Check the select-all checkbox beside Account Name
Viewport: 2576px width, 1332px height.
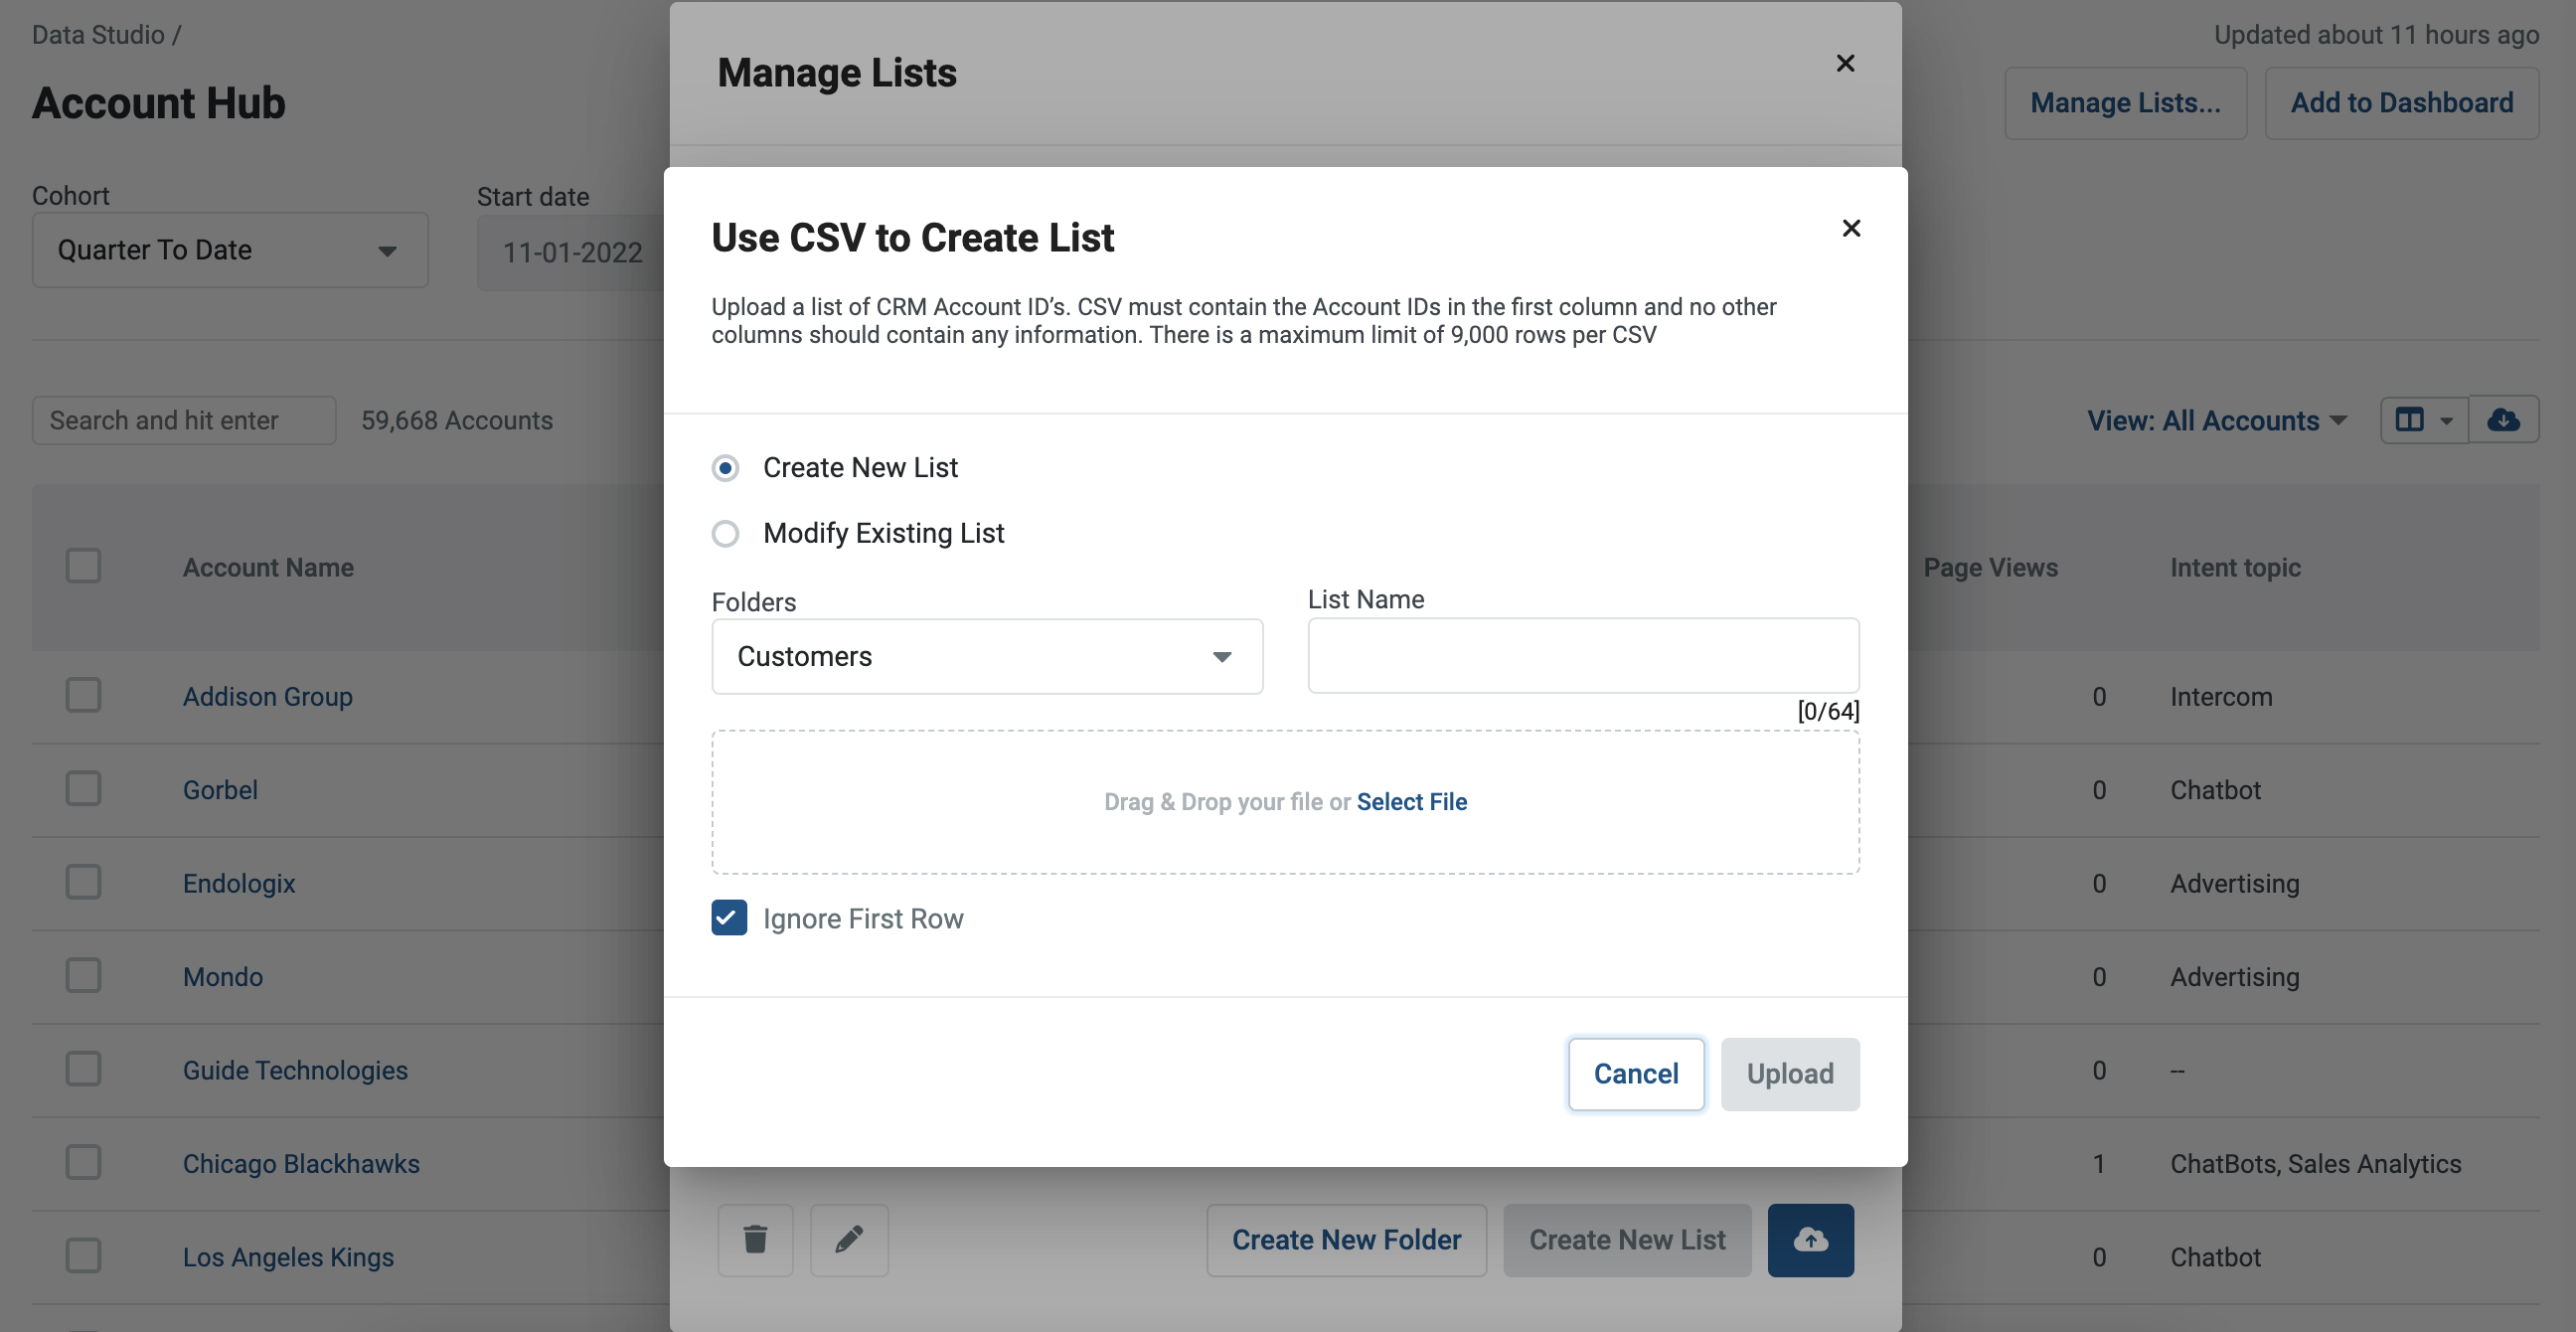(83, 566)
